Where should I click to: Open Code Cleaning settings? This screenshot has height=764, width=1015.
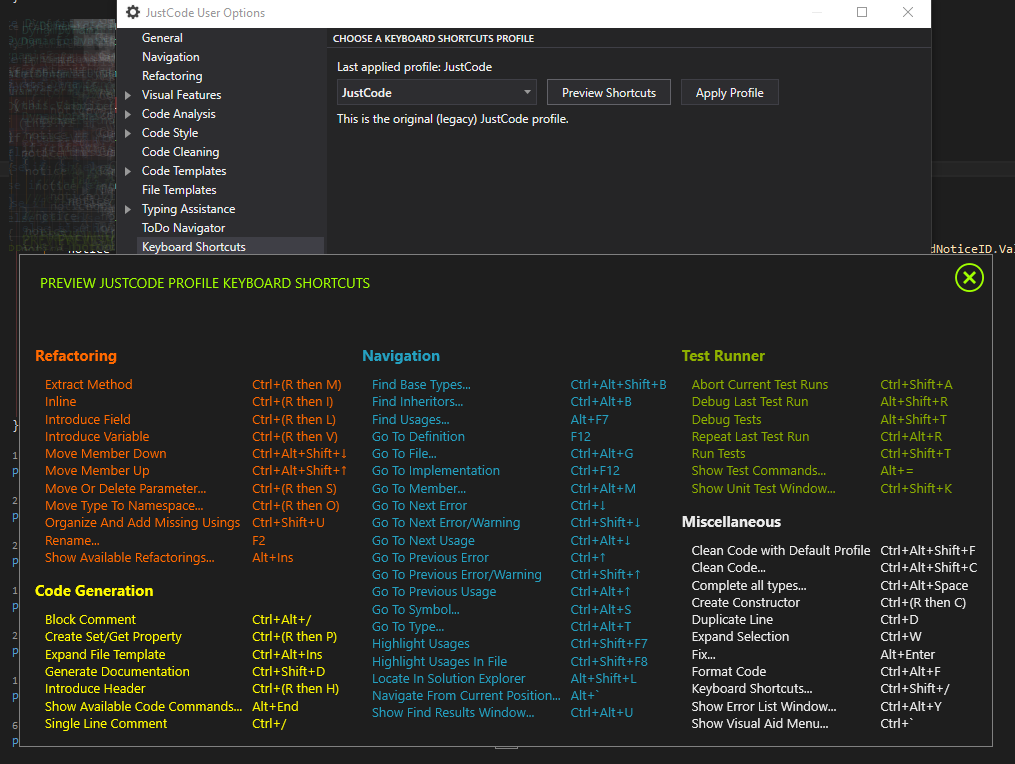(181, 152)
